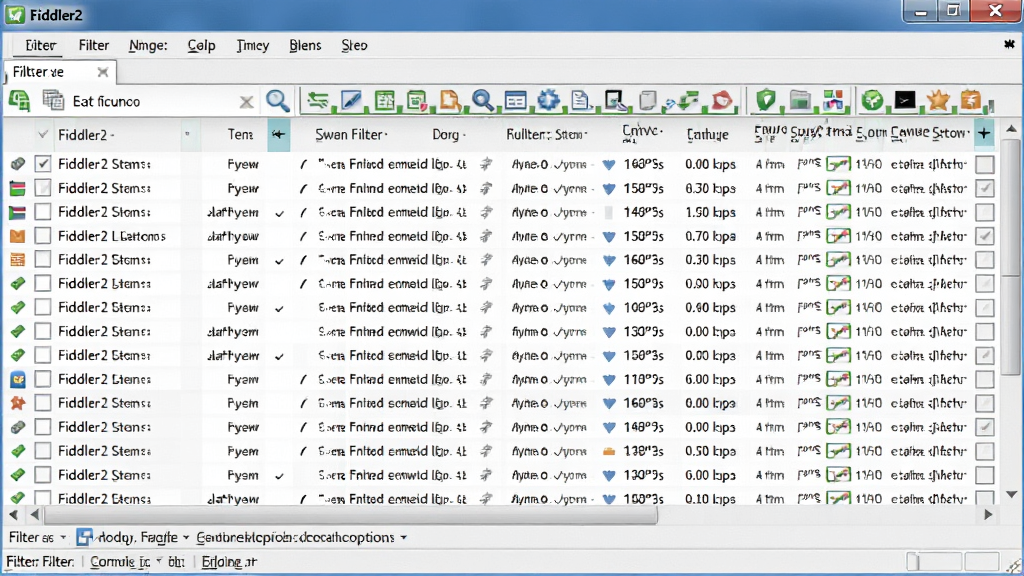Click the orange status icon in the 0.50 kips row
The width and height of the screenshot is (1024, 576).
609,451
